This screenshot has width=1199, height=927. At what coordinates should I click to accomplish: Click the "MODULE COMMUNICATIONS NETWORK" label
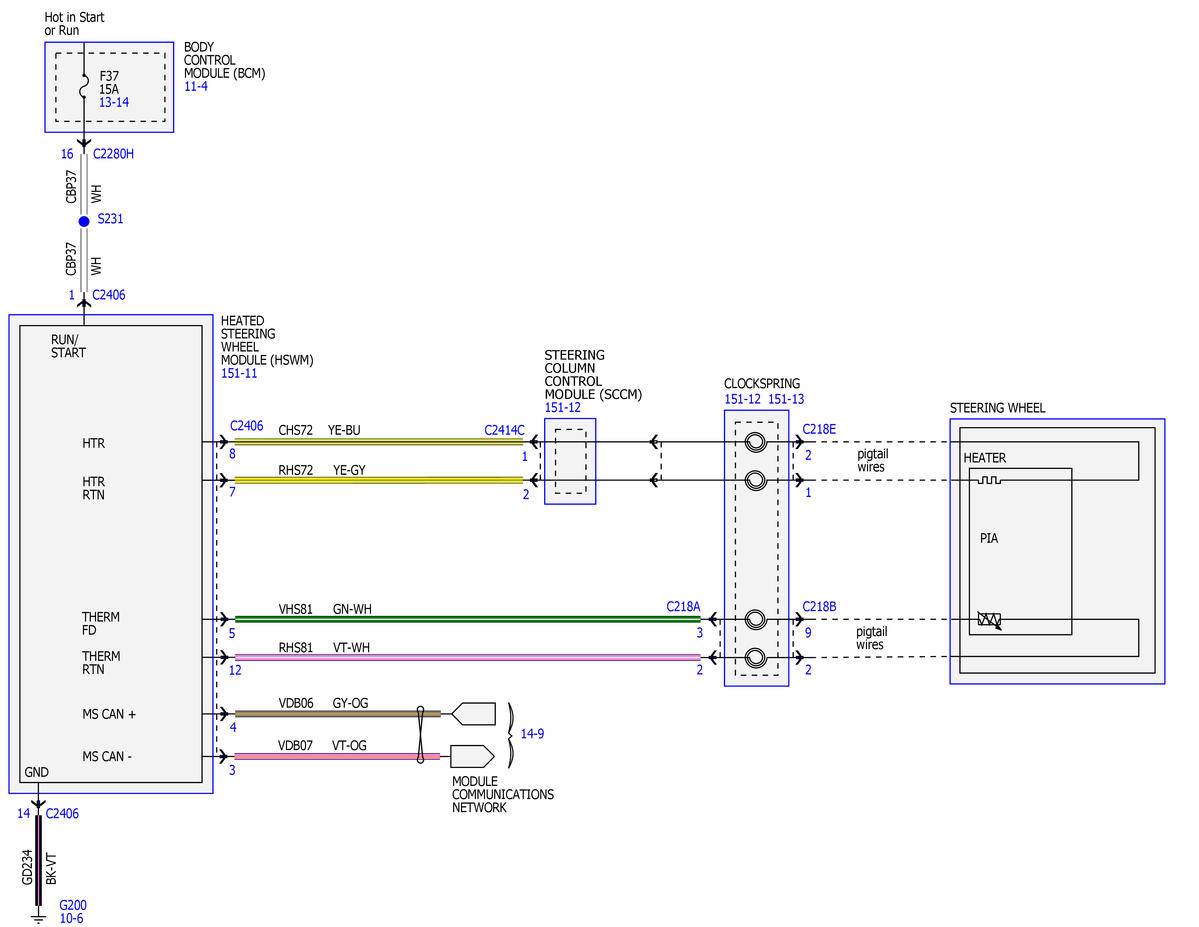(502, 795)
